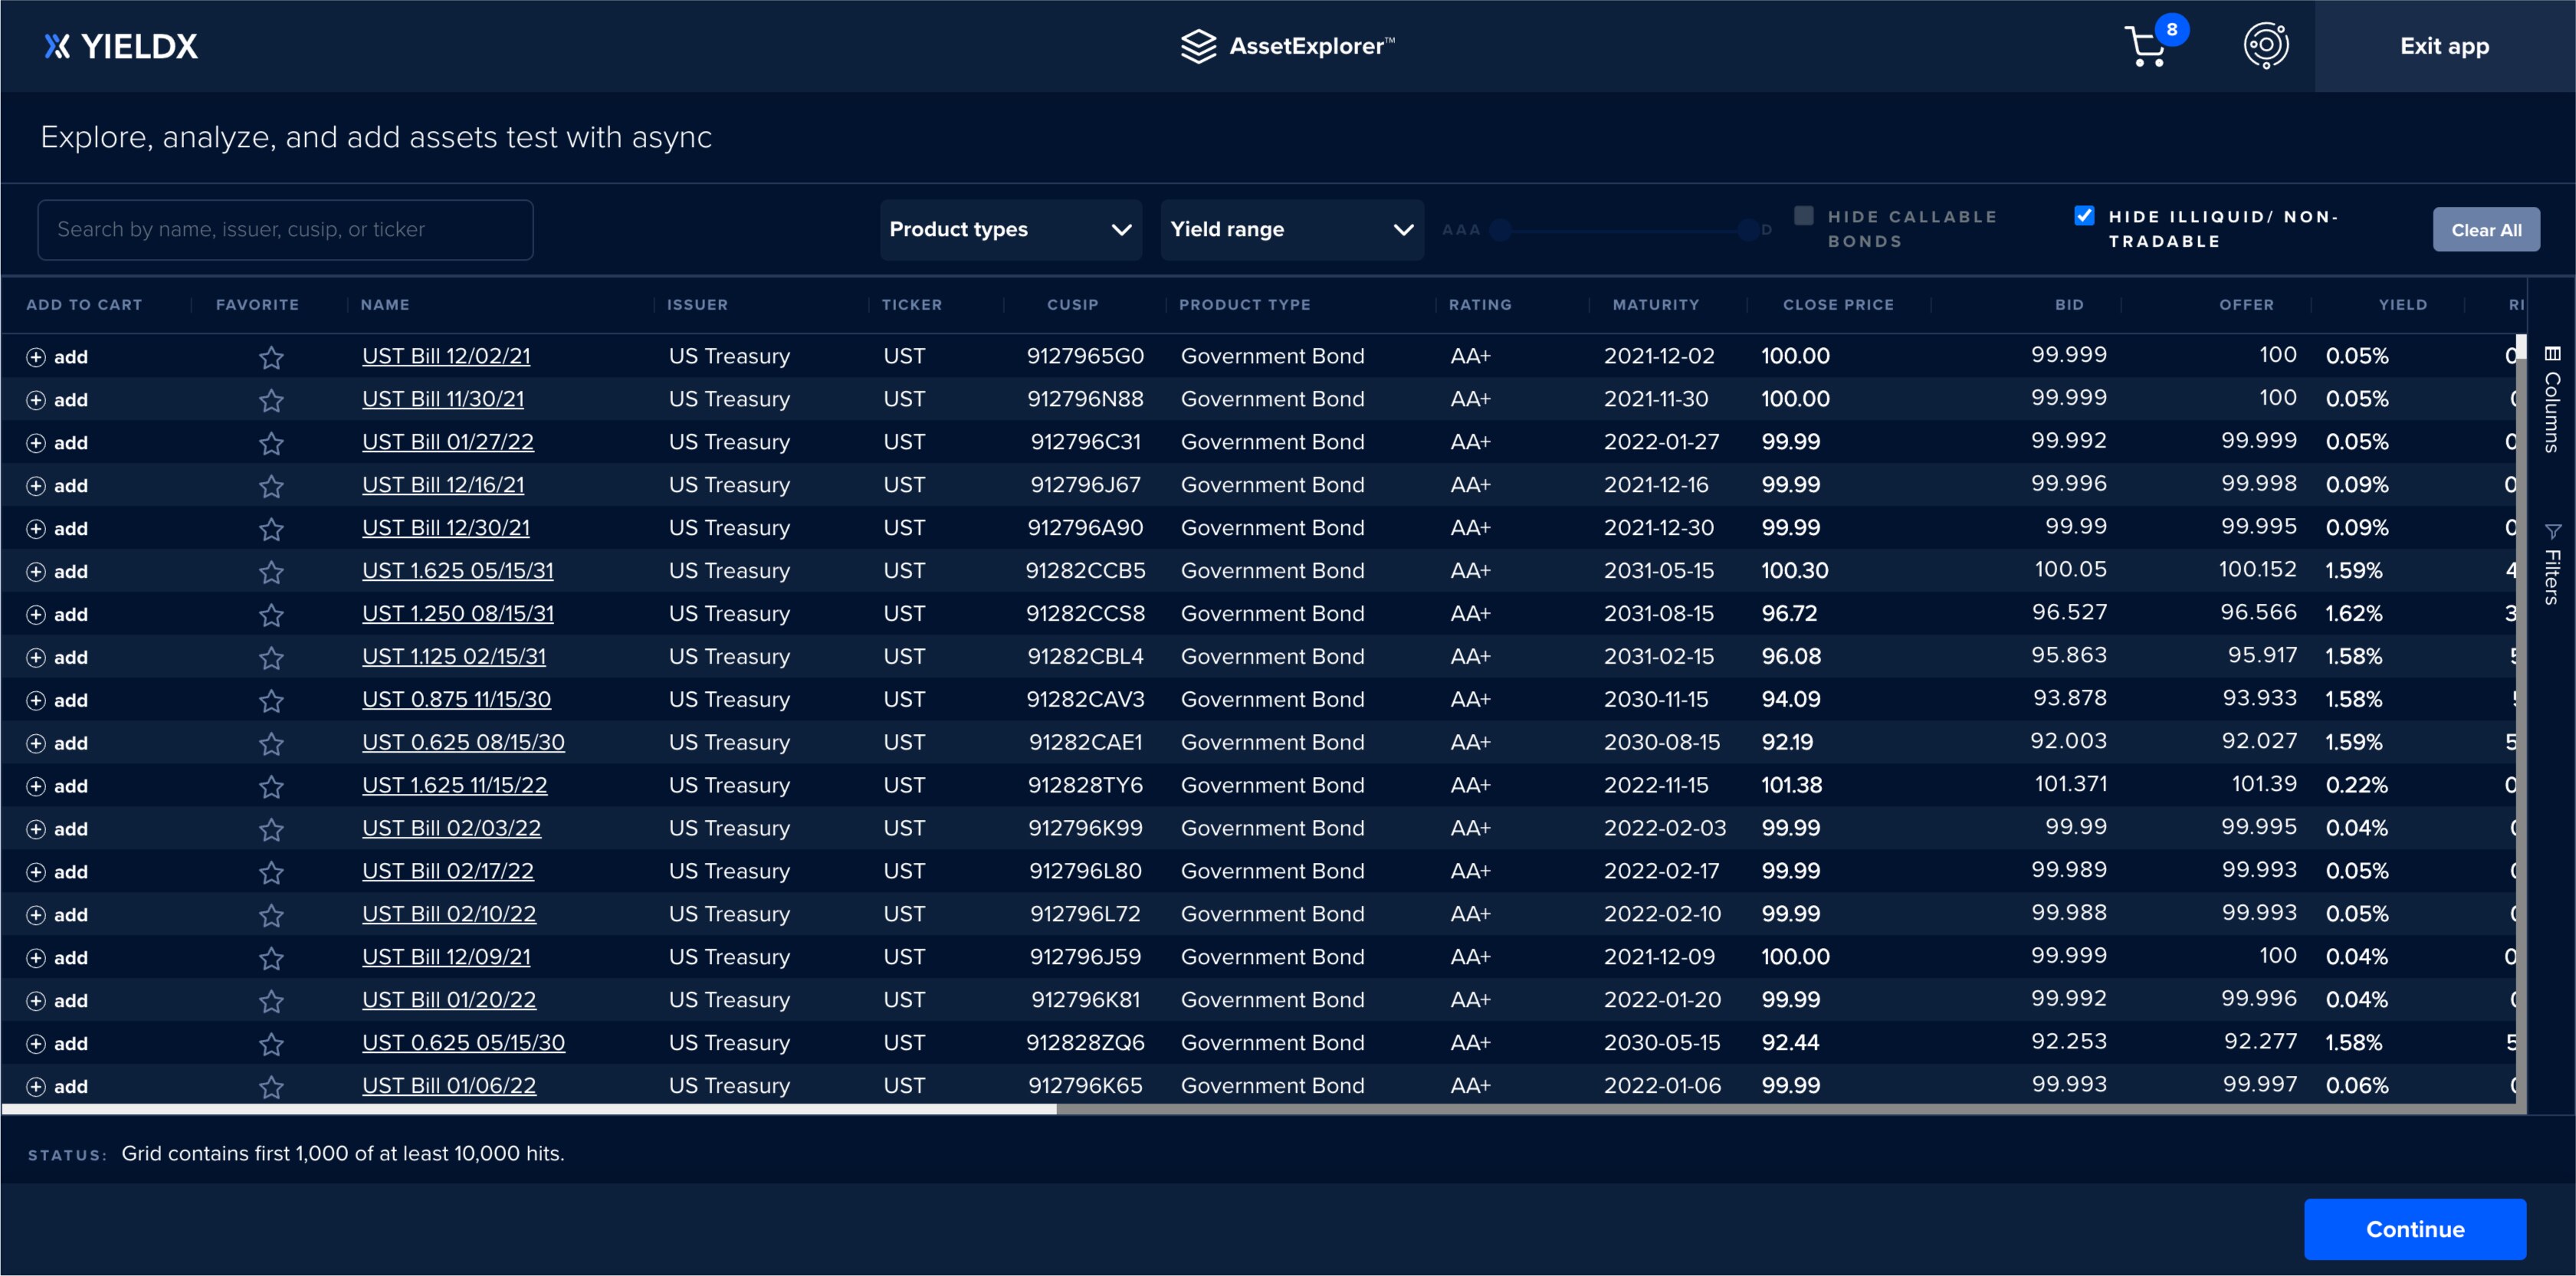The width and height of the screenshot is (2576, 1276).
Task: Uncheck Hide Illiquid/Non-Tradable checkbox
Action: click(2084, 216)
